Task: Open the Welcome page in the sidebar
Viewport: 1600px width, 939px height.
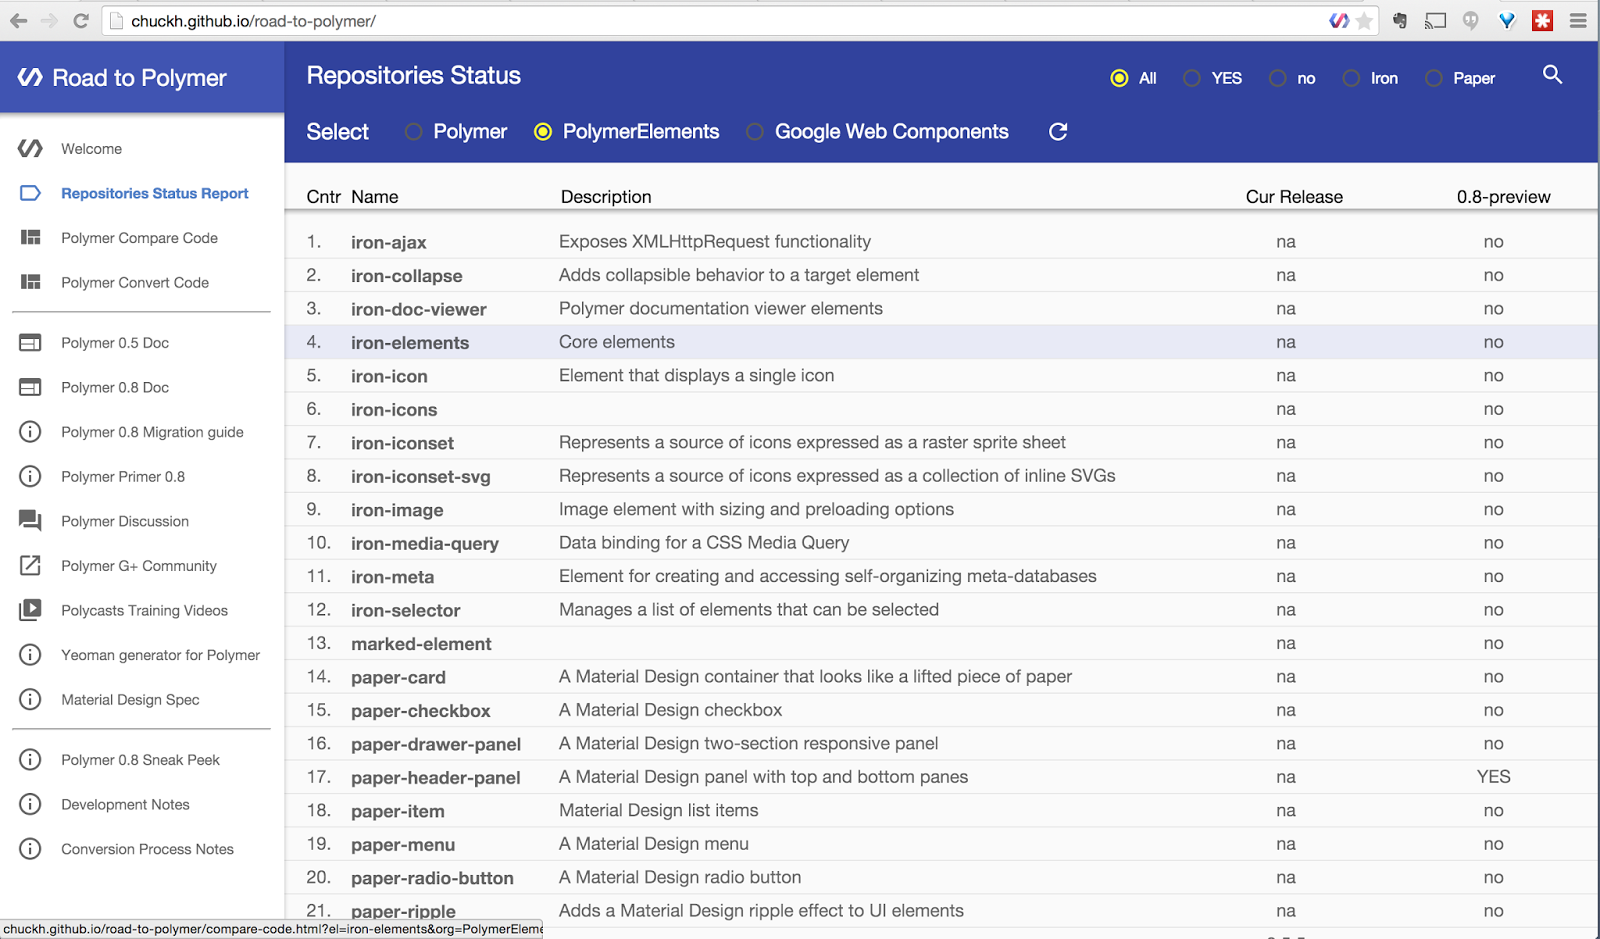Action: [x=91, y=149]
